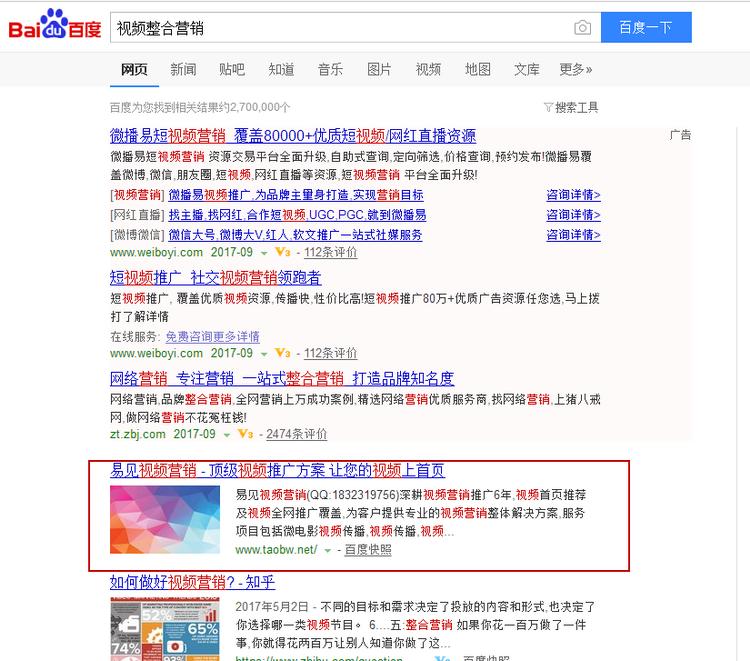Select the 网页 tab
The height and width of the screenshot is (661, 750).
[x=134, y=70]
